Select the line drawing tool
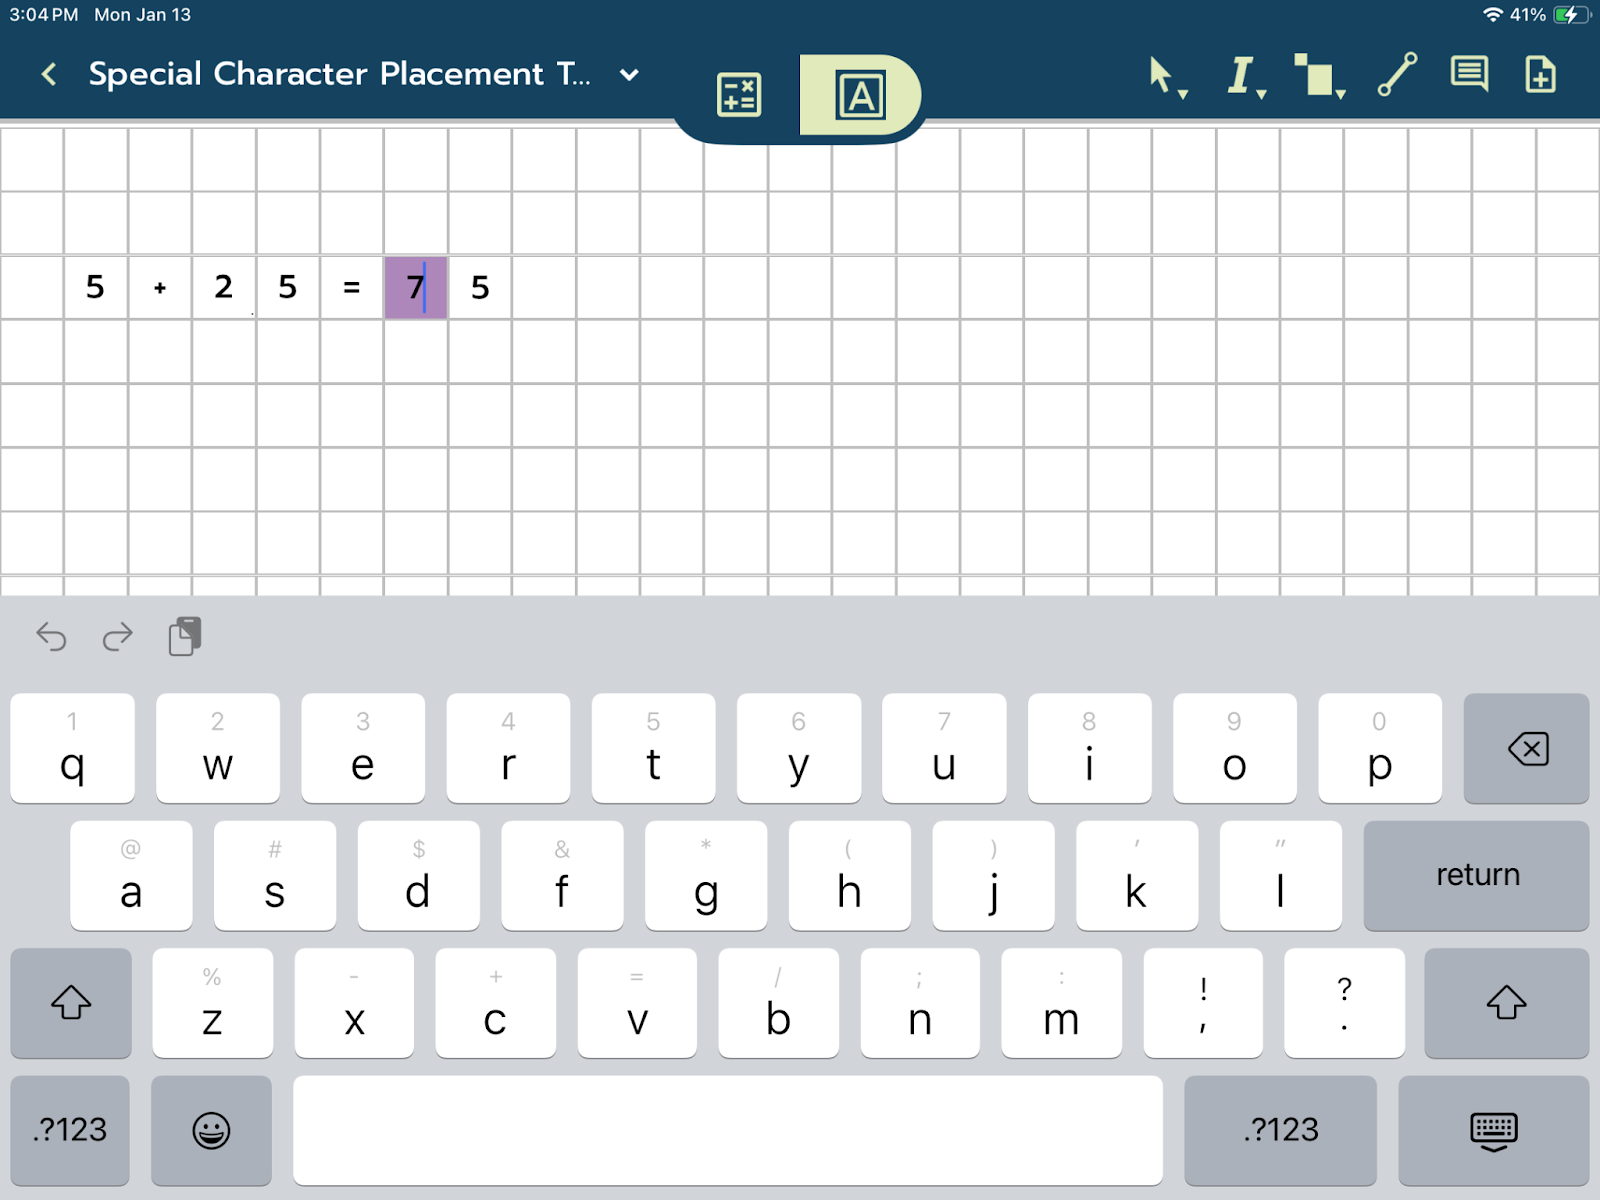The height and width of the screenshot is (1200, 1600). click(x=1397, y=75)
